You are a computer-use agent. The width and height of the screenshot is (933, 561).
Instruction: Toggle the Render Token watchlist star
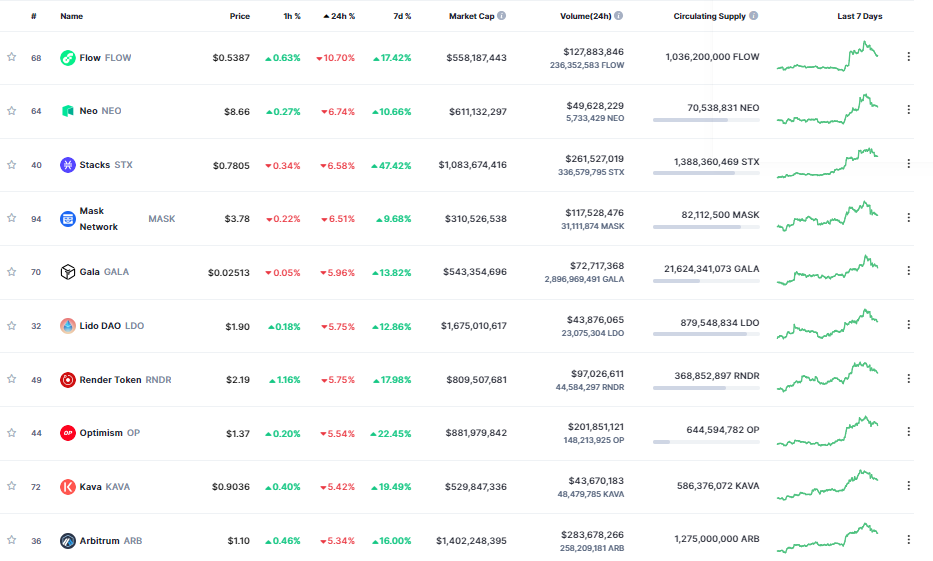(x=11, y=379)
